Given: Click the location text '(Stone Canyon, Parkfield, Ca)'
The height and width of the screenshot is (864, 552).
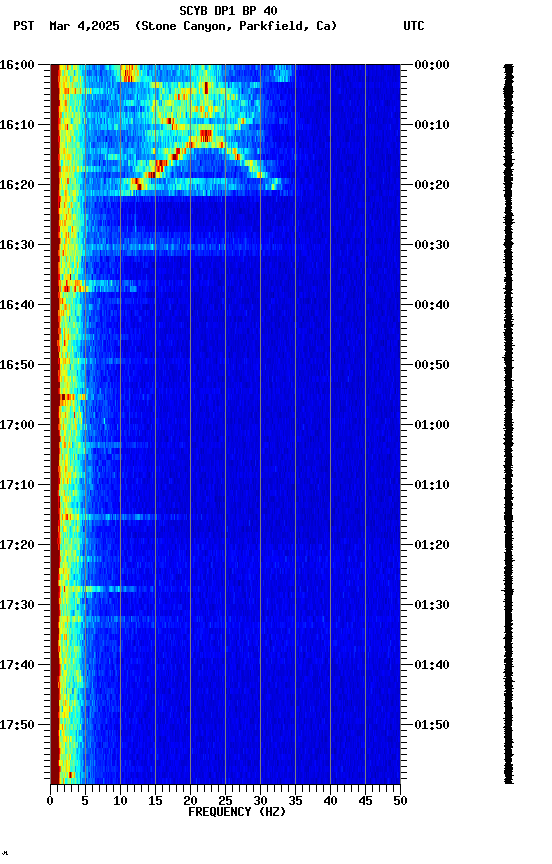Looking at the screenshot, I should pyautogui.click(x=236, y=26).
